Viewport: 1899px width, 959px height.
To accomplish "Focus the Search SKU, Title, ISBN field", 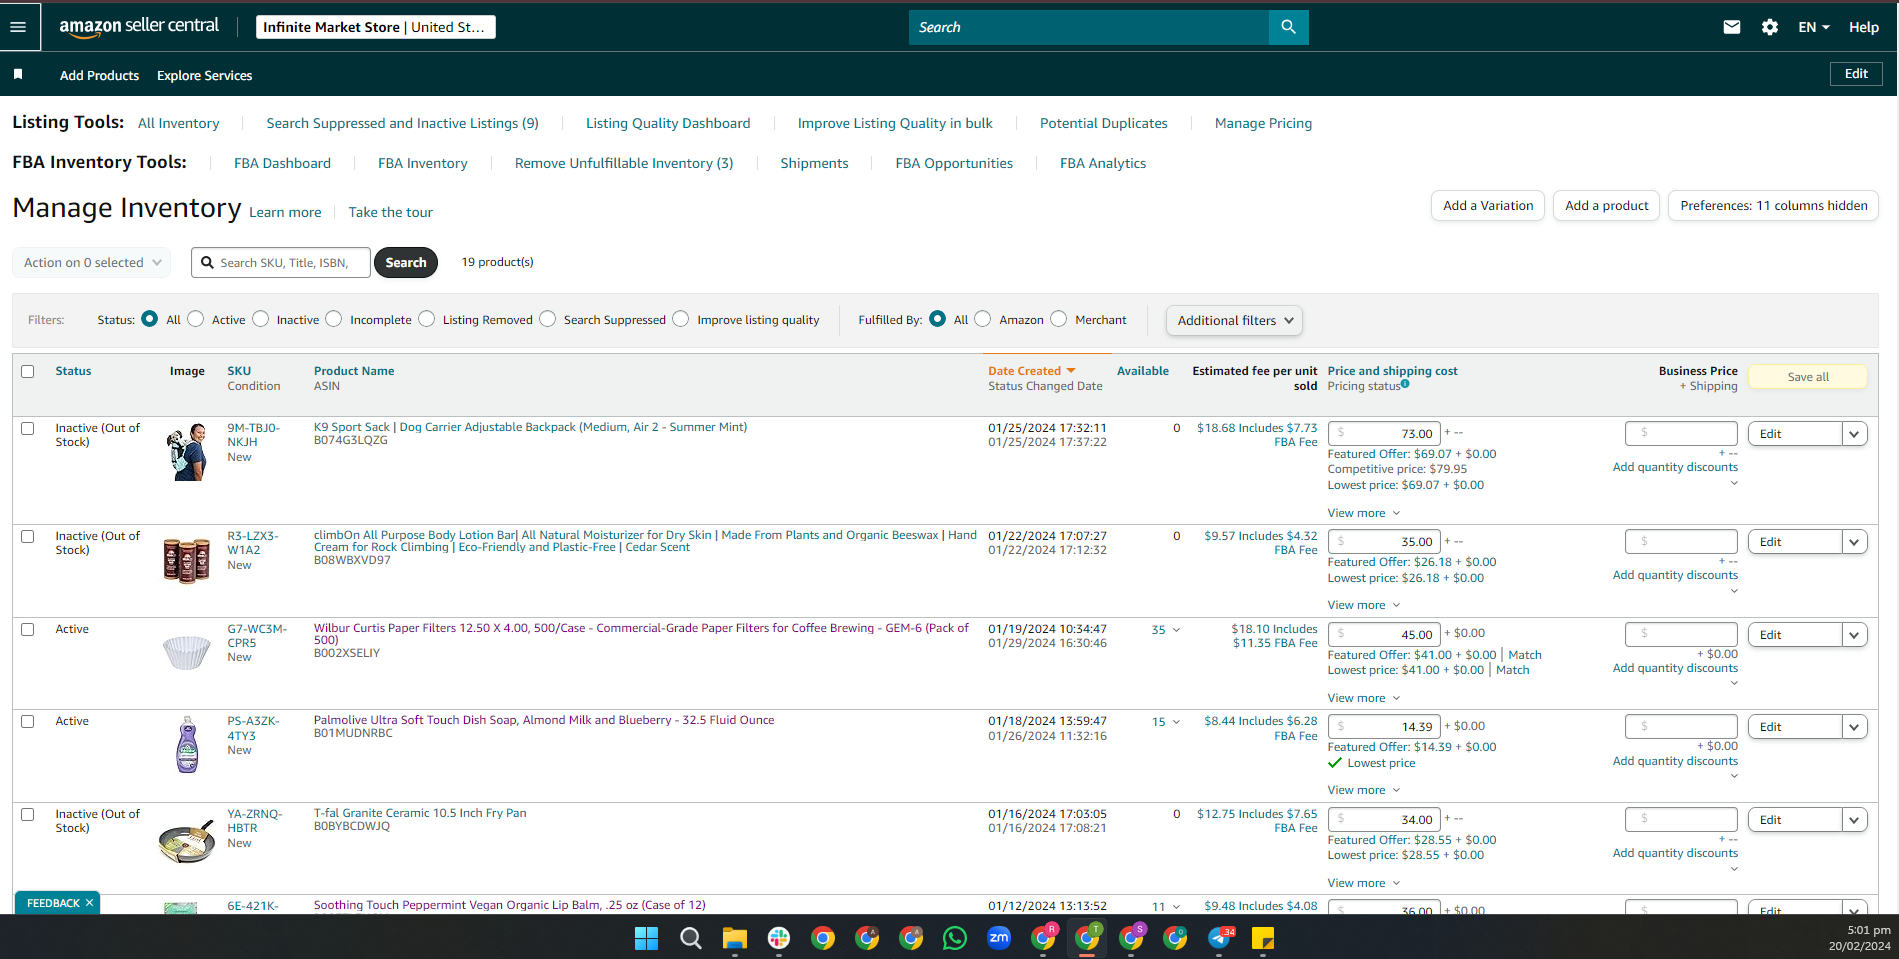I will click(281, 262).
